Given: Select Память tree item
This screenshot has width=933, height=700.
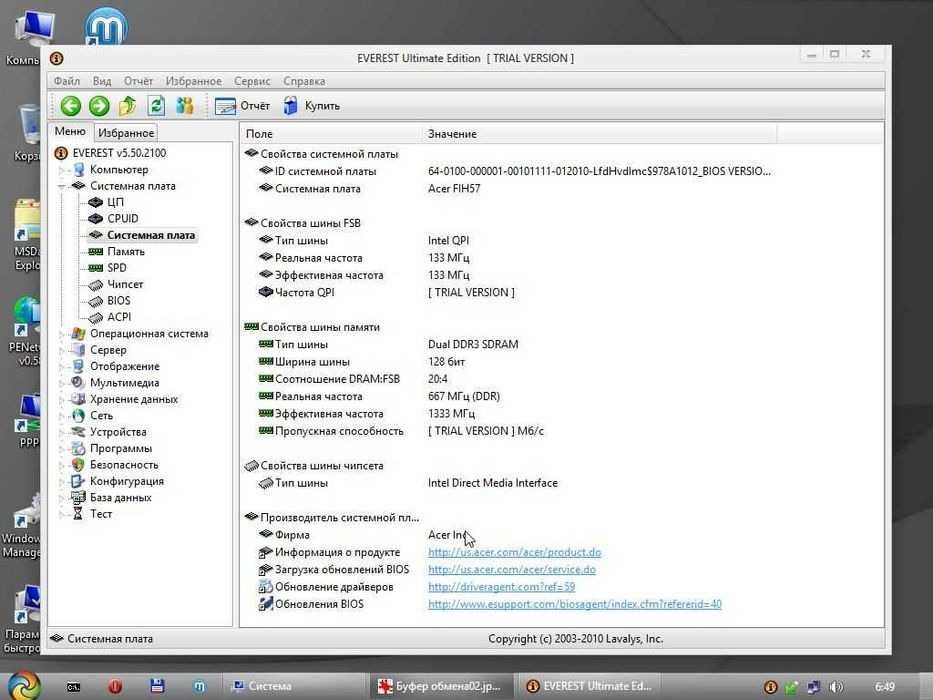Looking at the screenshot, I should coord(126,251).
